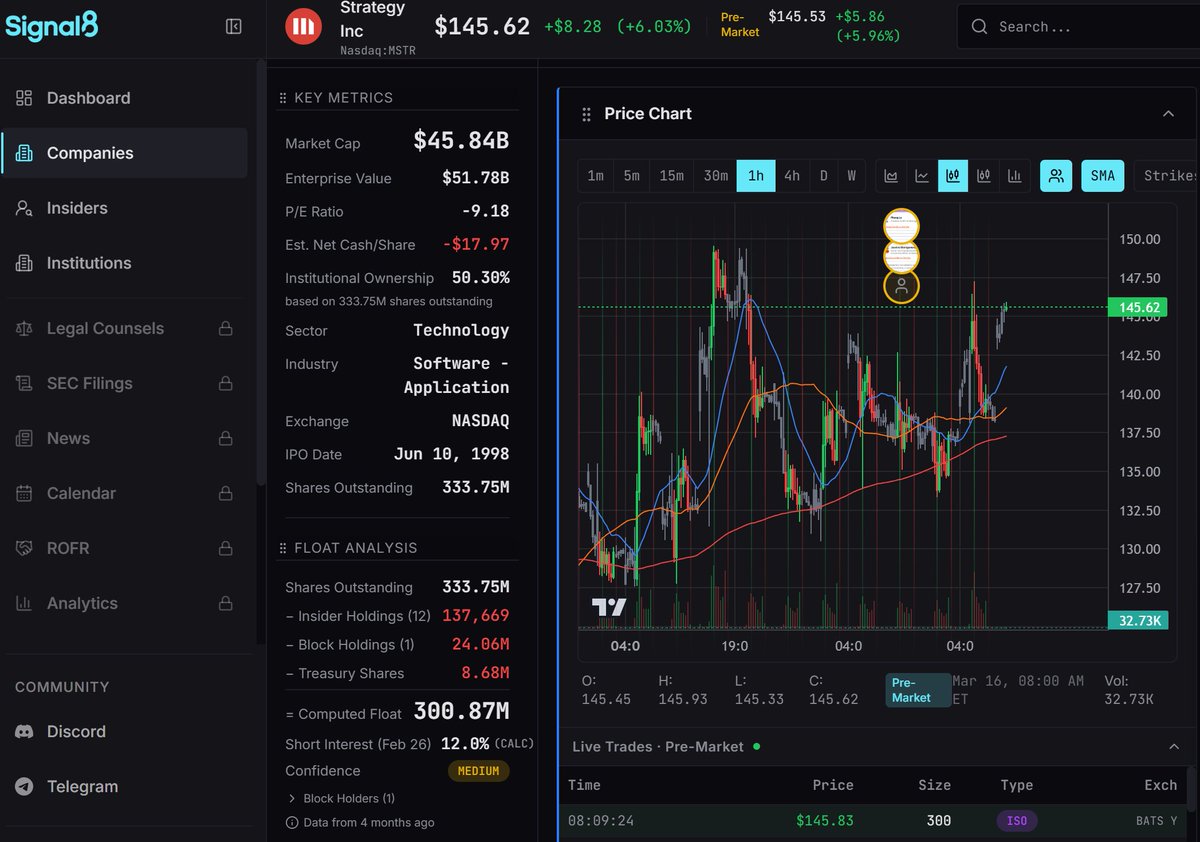This screenshot has height=842, width=1200.
Task: Click the ISO trade type badge
Action: point(1017,821)
